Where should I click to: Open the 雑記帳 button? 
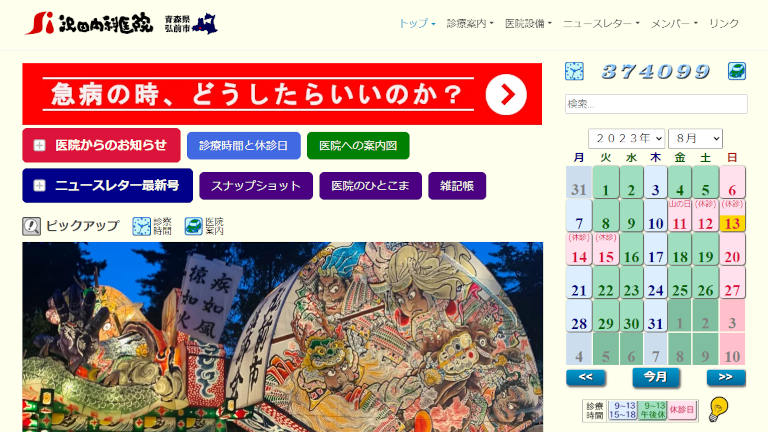point(457,186)
